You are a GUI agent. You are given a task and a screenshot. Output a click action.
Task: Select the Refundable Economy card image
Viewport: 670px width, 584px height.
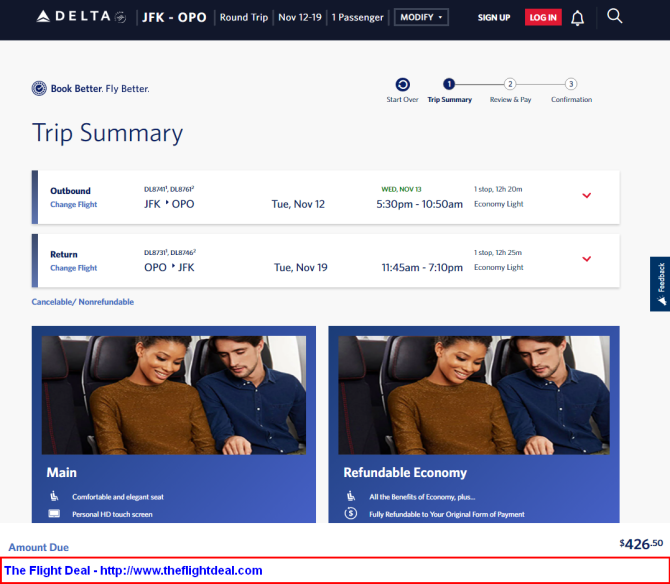coord(474,395)
